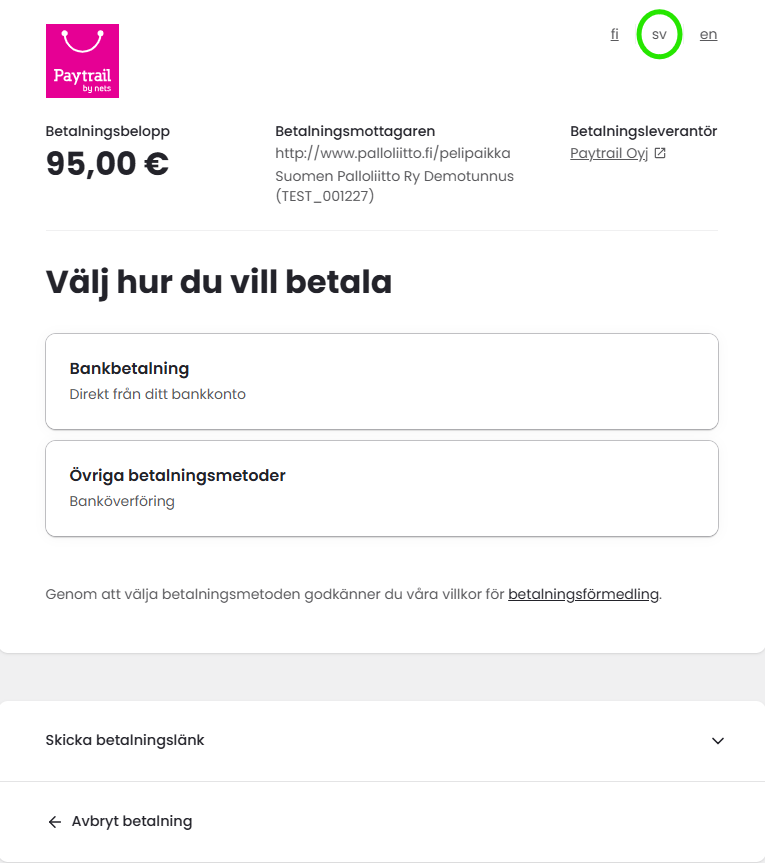This screenshot has width=765, height=863.
Task: Click the Suomen Palloliitto Ry Demotunnus text
Action: (x=395, y=176)
